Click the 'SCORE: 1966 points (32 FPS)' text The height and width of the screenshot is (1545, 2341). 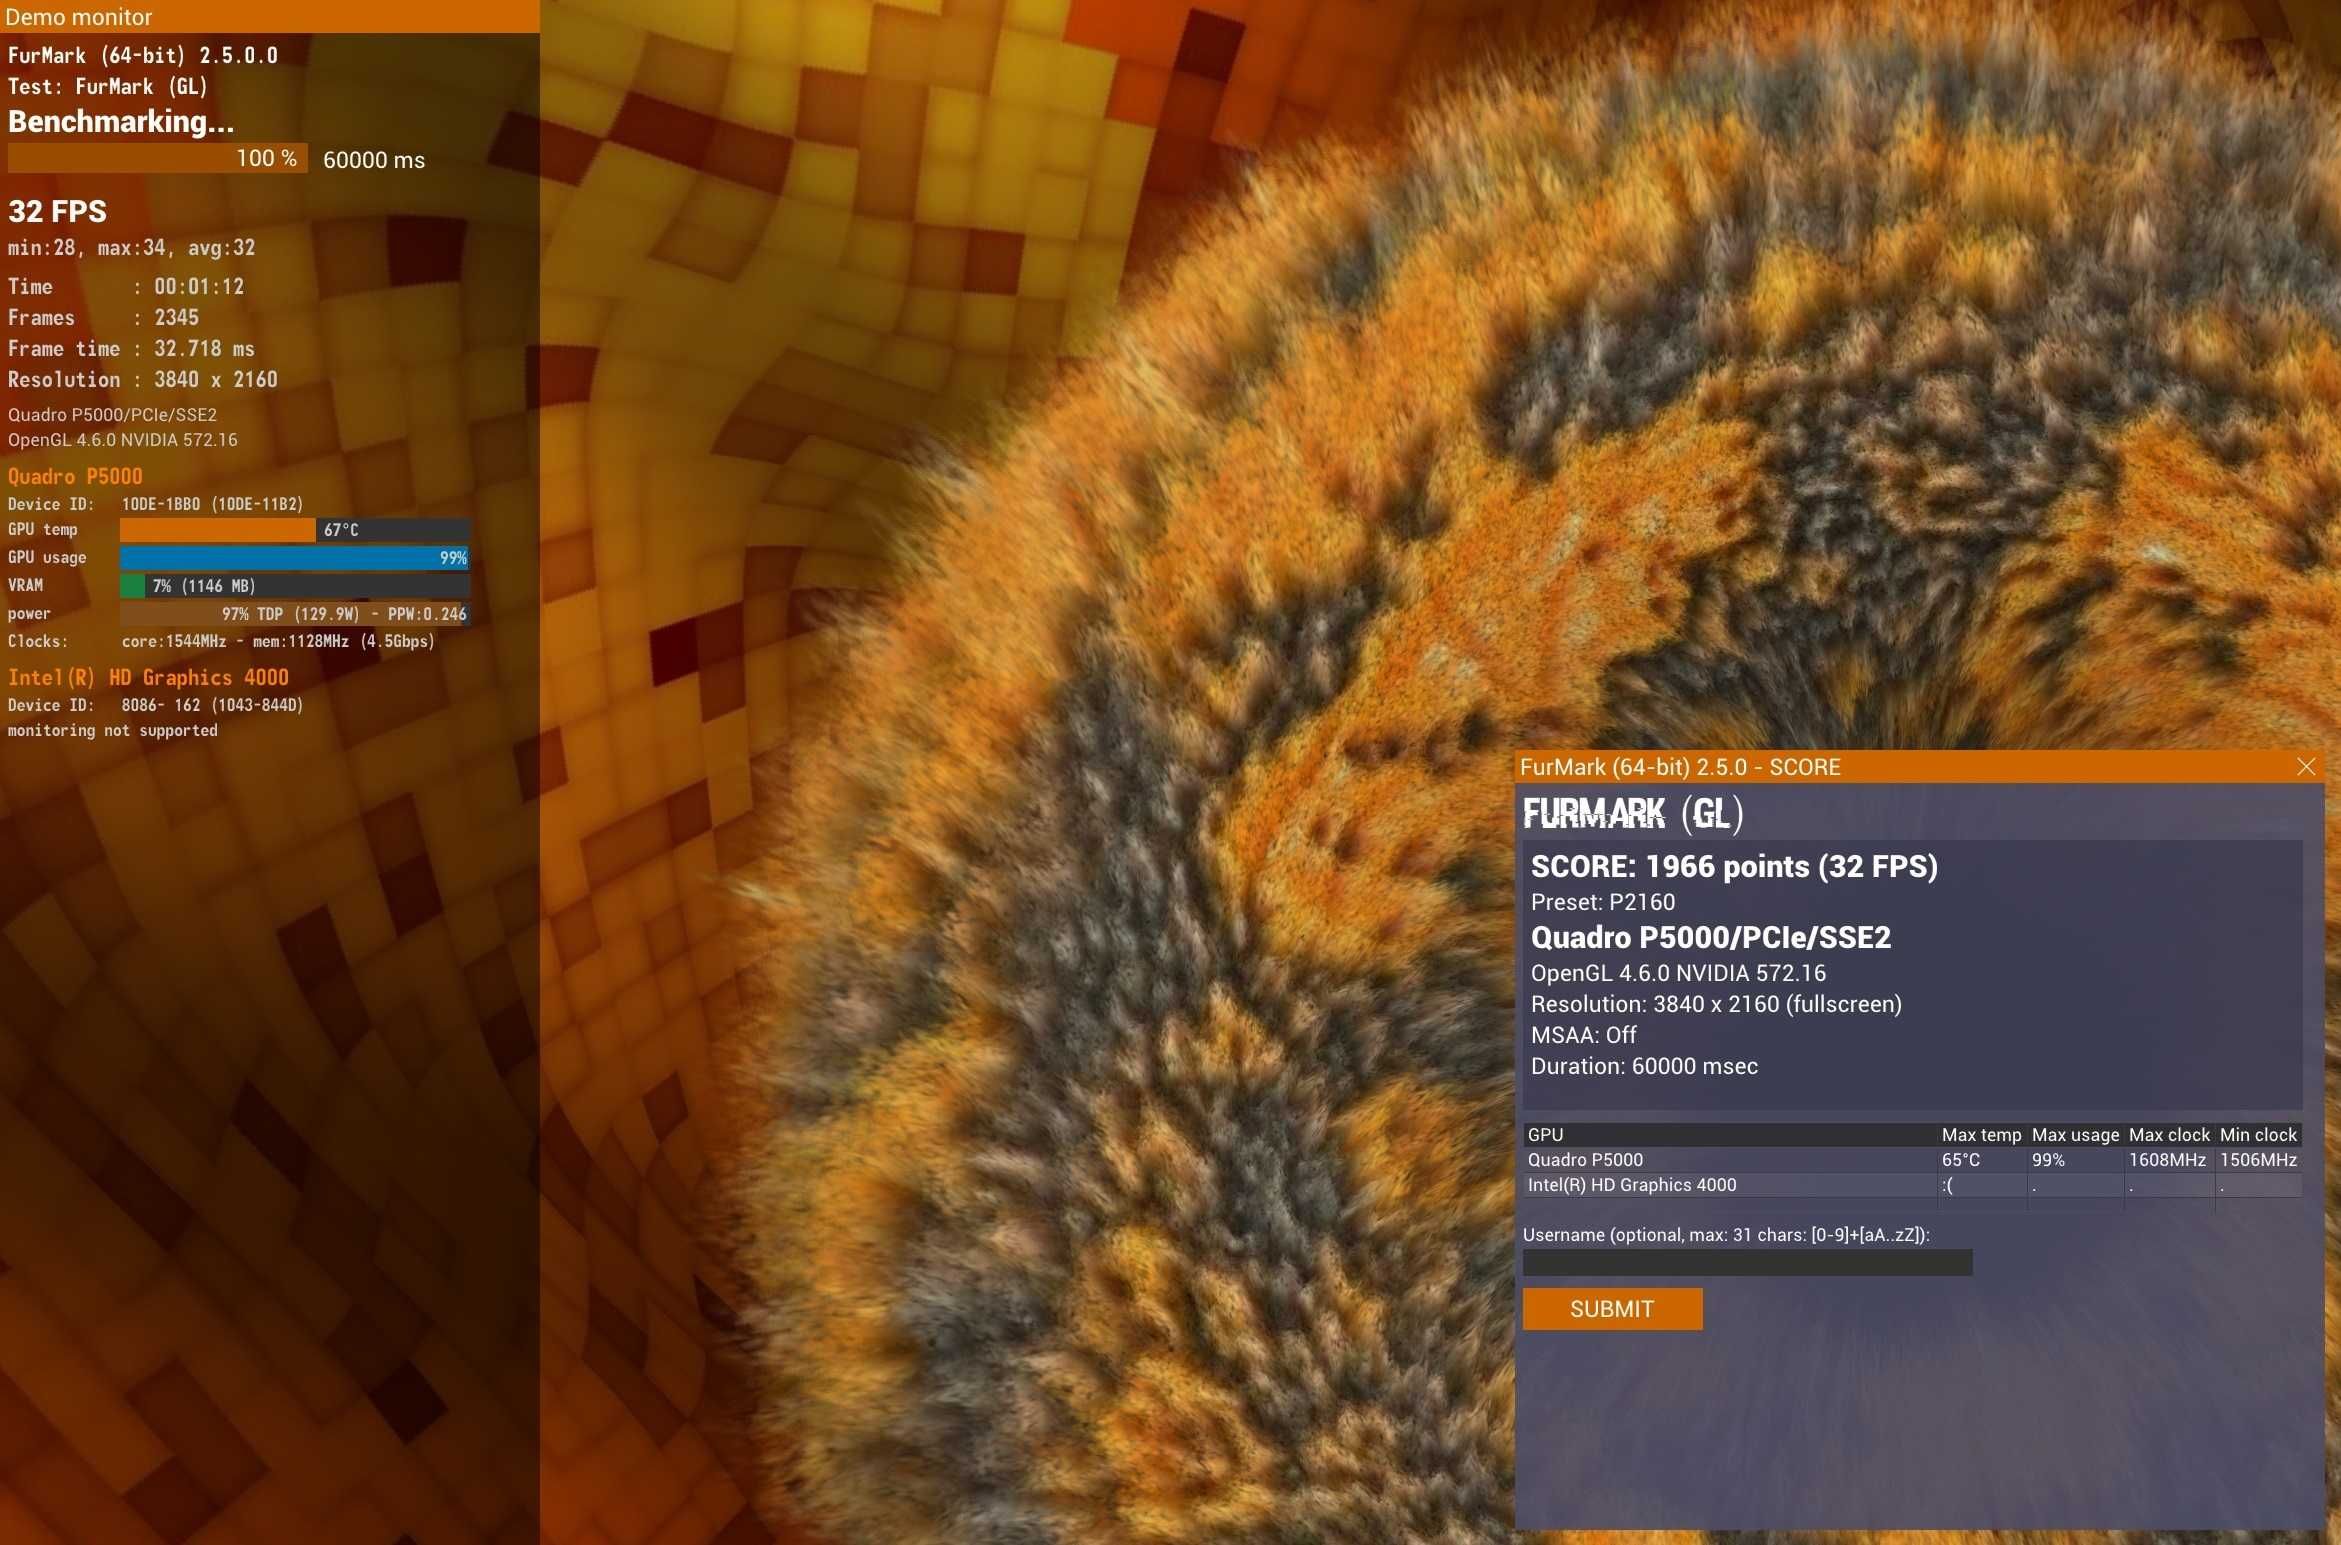1734,866
